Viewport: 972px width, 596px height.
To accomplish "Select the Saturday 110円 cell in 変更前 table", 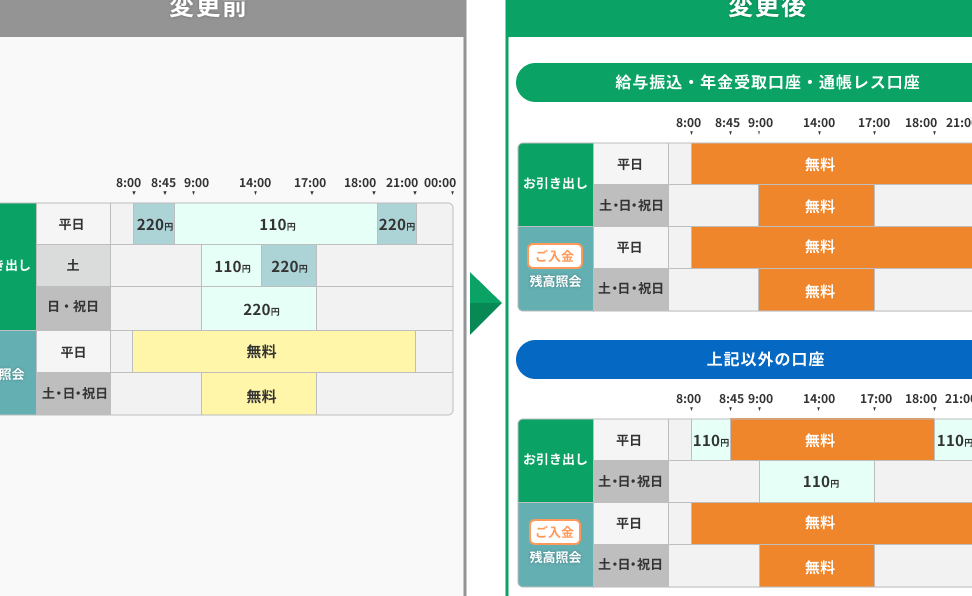I will pos(231,267).
